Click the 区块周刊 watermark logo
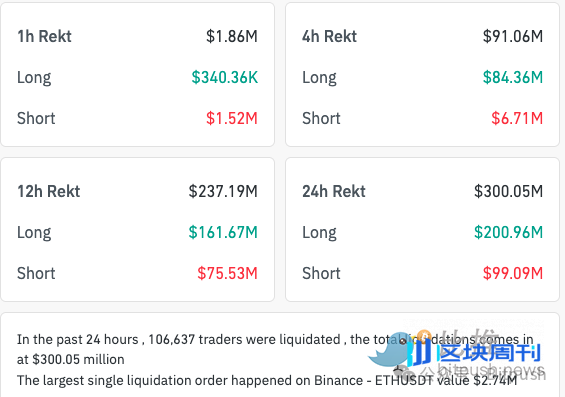The width and height of the screenshot is (565, 397). click(x=476, y=353)
